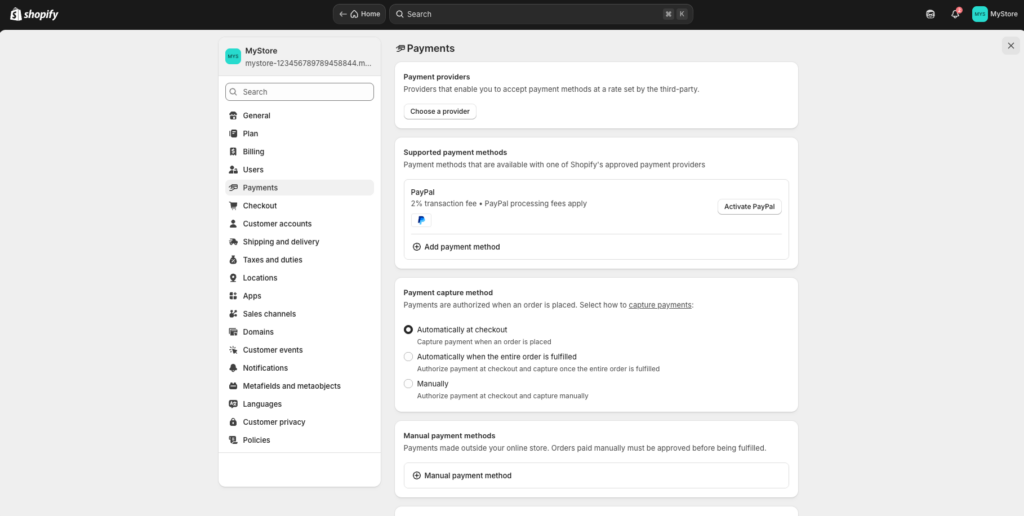Focus the settings sidebar Search field

click(300, 92)
